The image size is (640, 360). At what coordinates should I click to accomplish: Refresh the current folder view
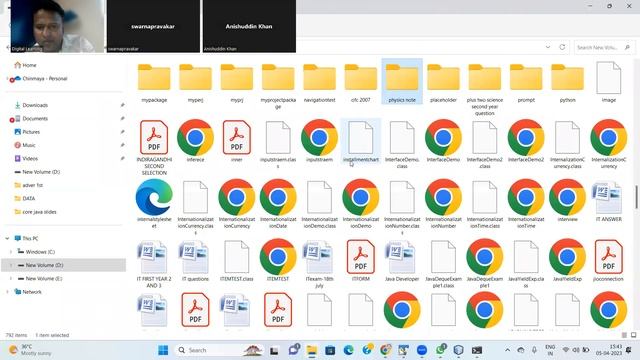(x=562, y=47)
